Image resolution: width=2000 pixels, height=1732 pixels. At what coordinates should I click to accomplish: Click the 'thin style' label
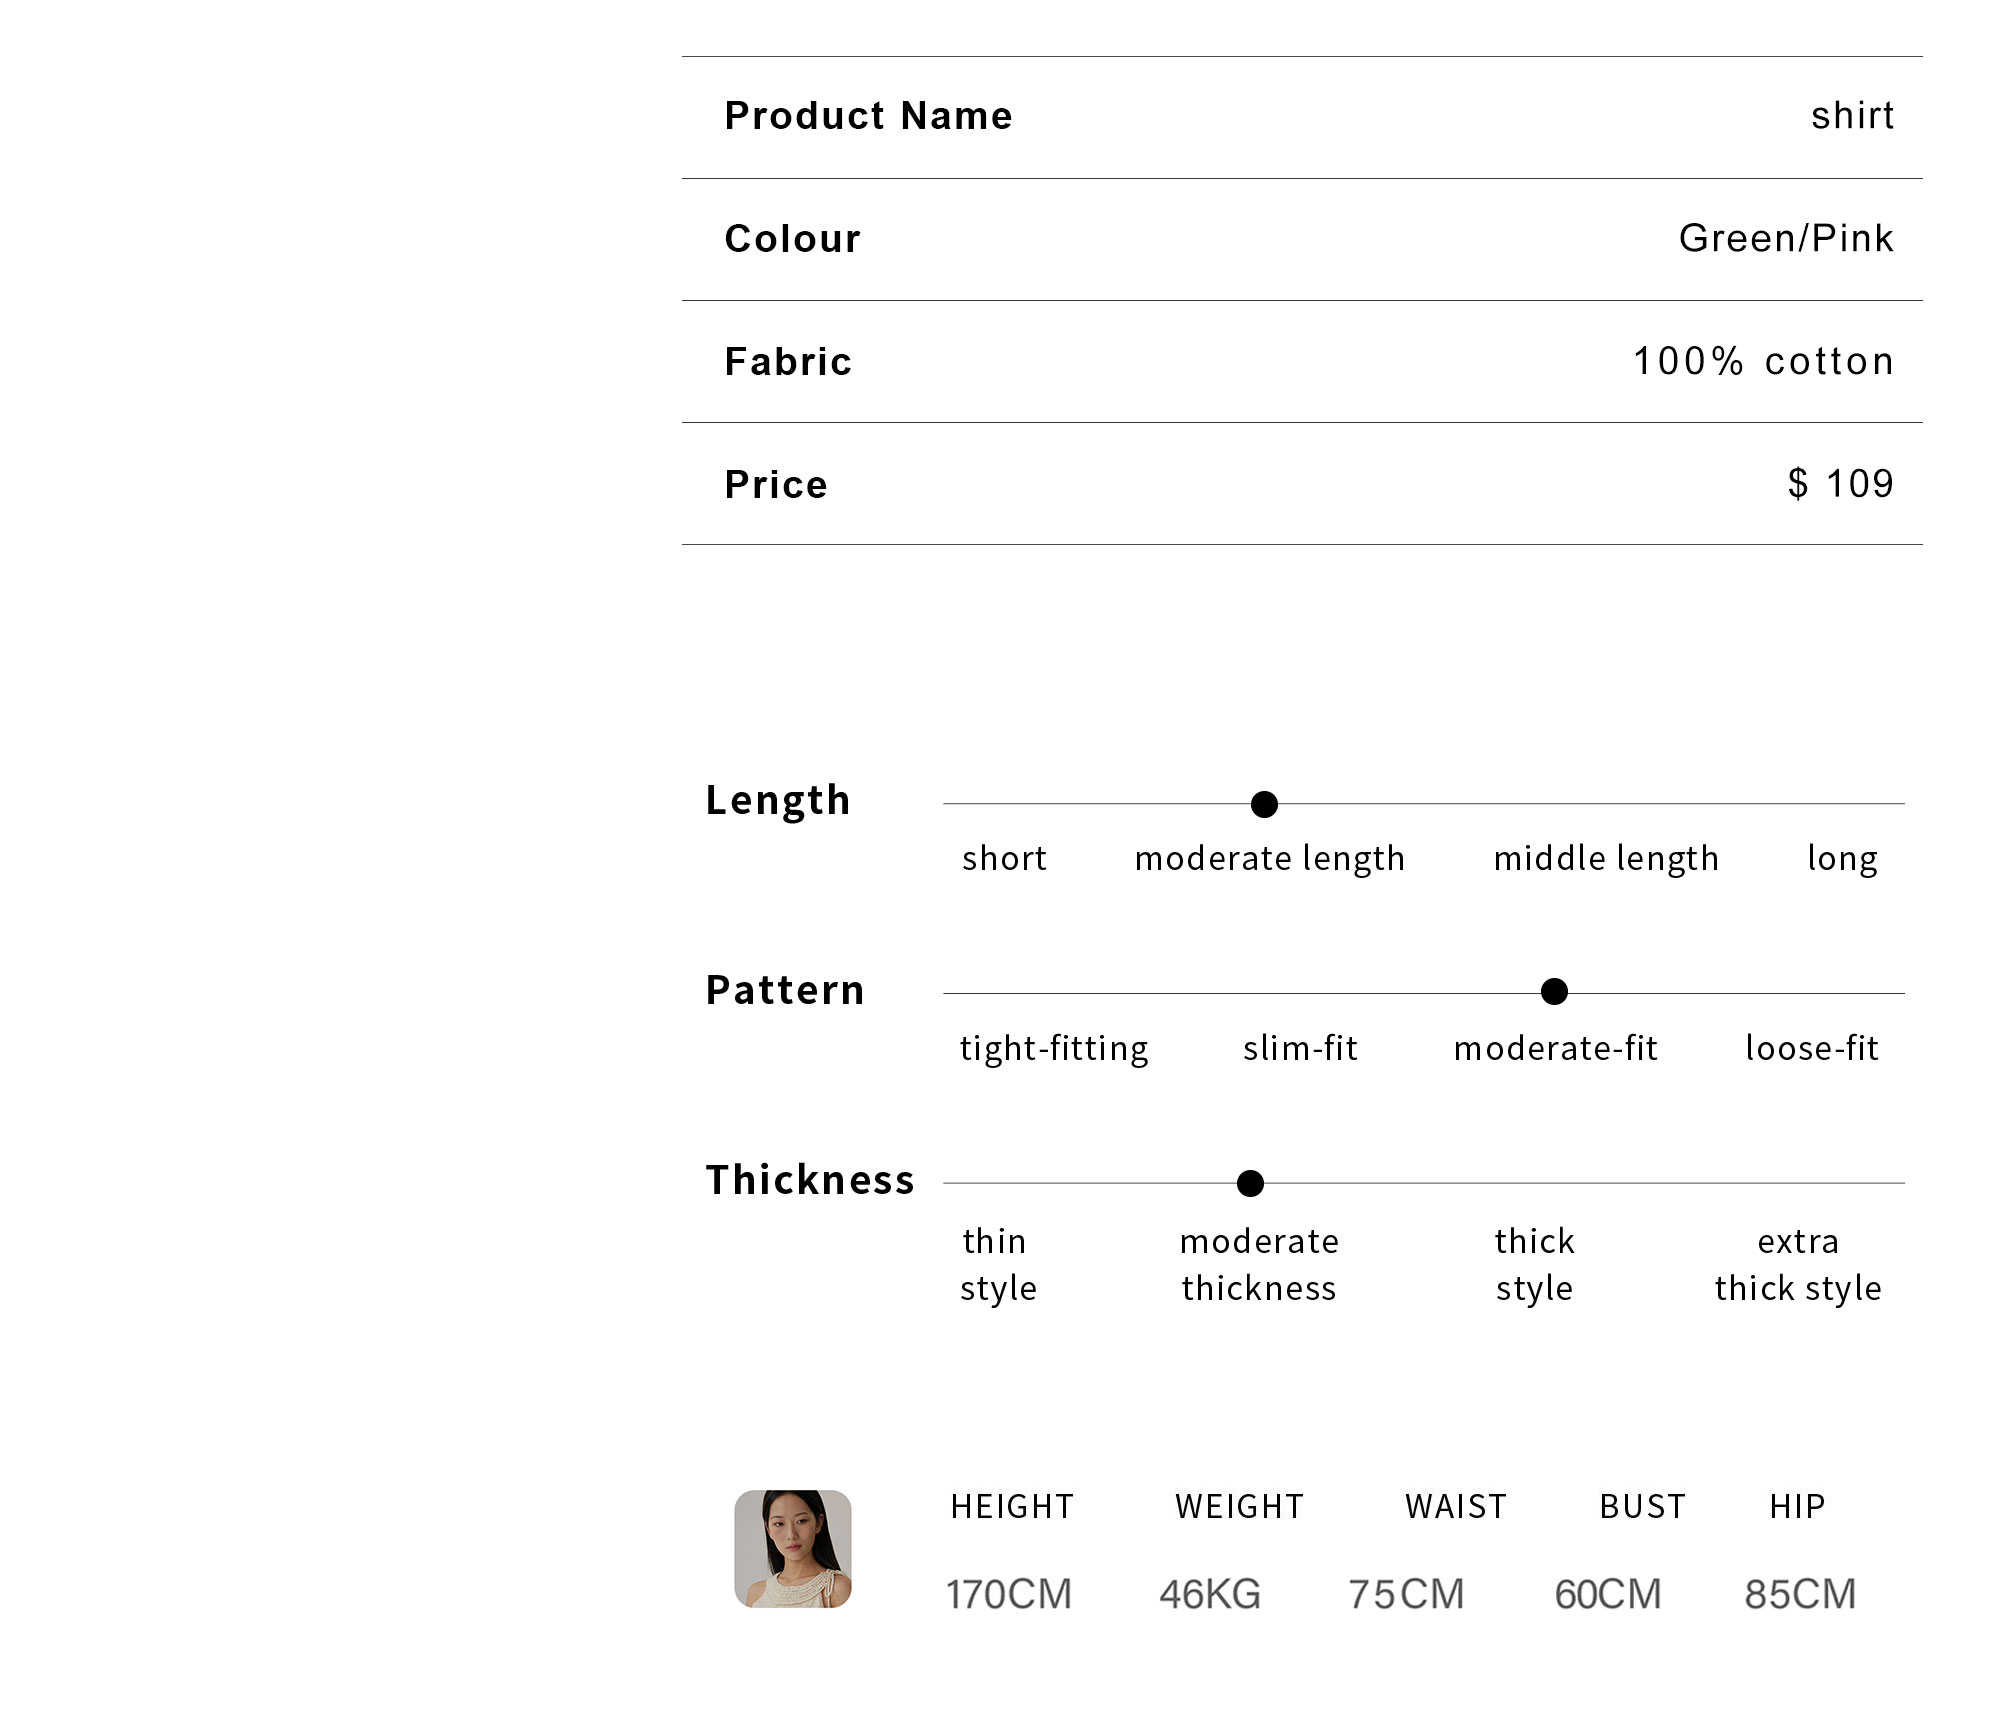(998, 1265)
